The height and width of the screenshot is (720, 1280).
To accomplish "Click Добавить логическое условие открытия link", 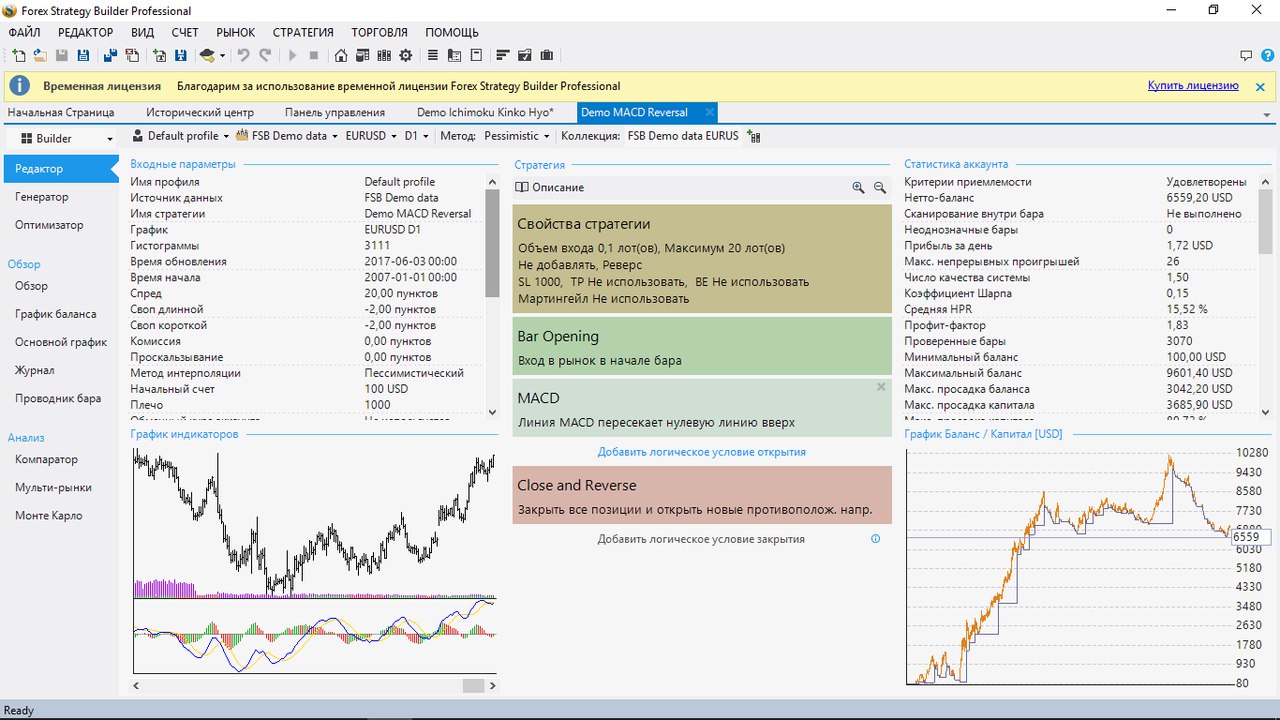I will (701, 452).
